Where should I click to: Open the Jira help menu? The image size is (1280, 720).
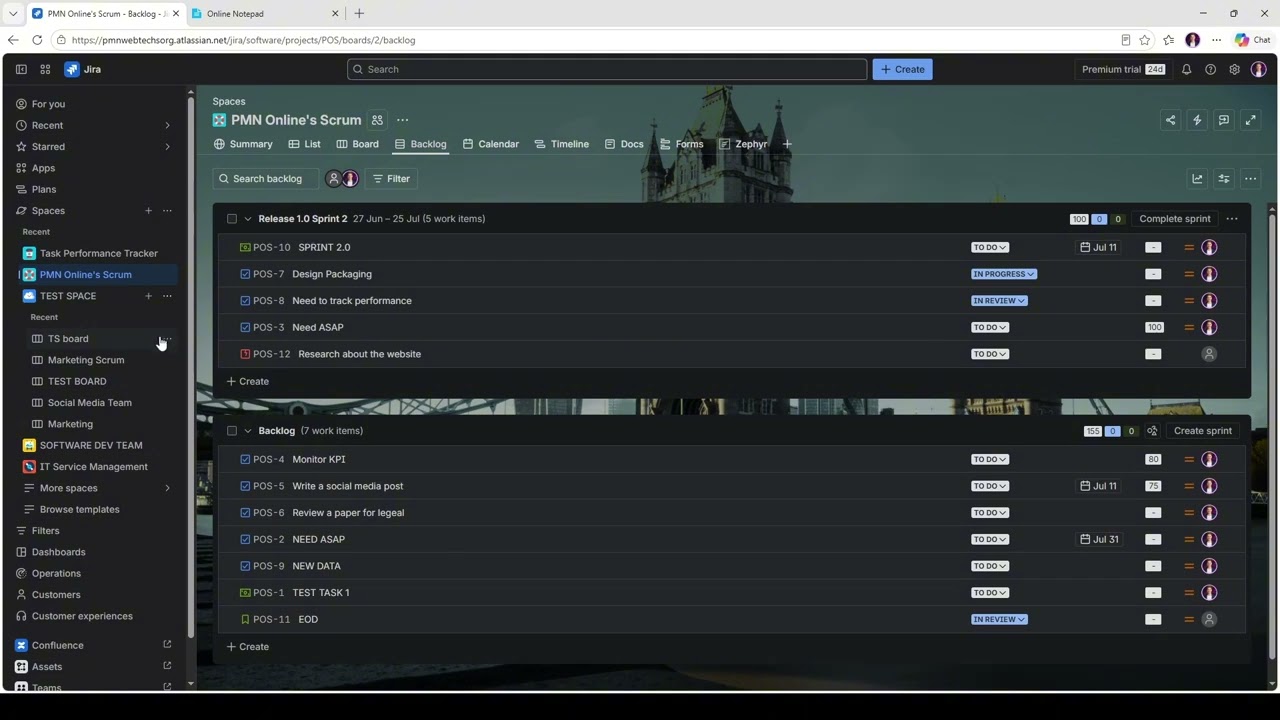point(1210,69)
